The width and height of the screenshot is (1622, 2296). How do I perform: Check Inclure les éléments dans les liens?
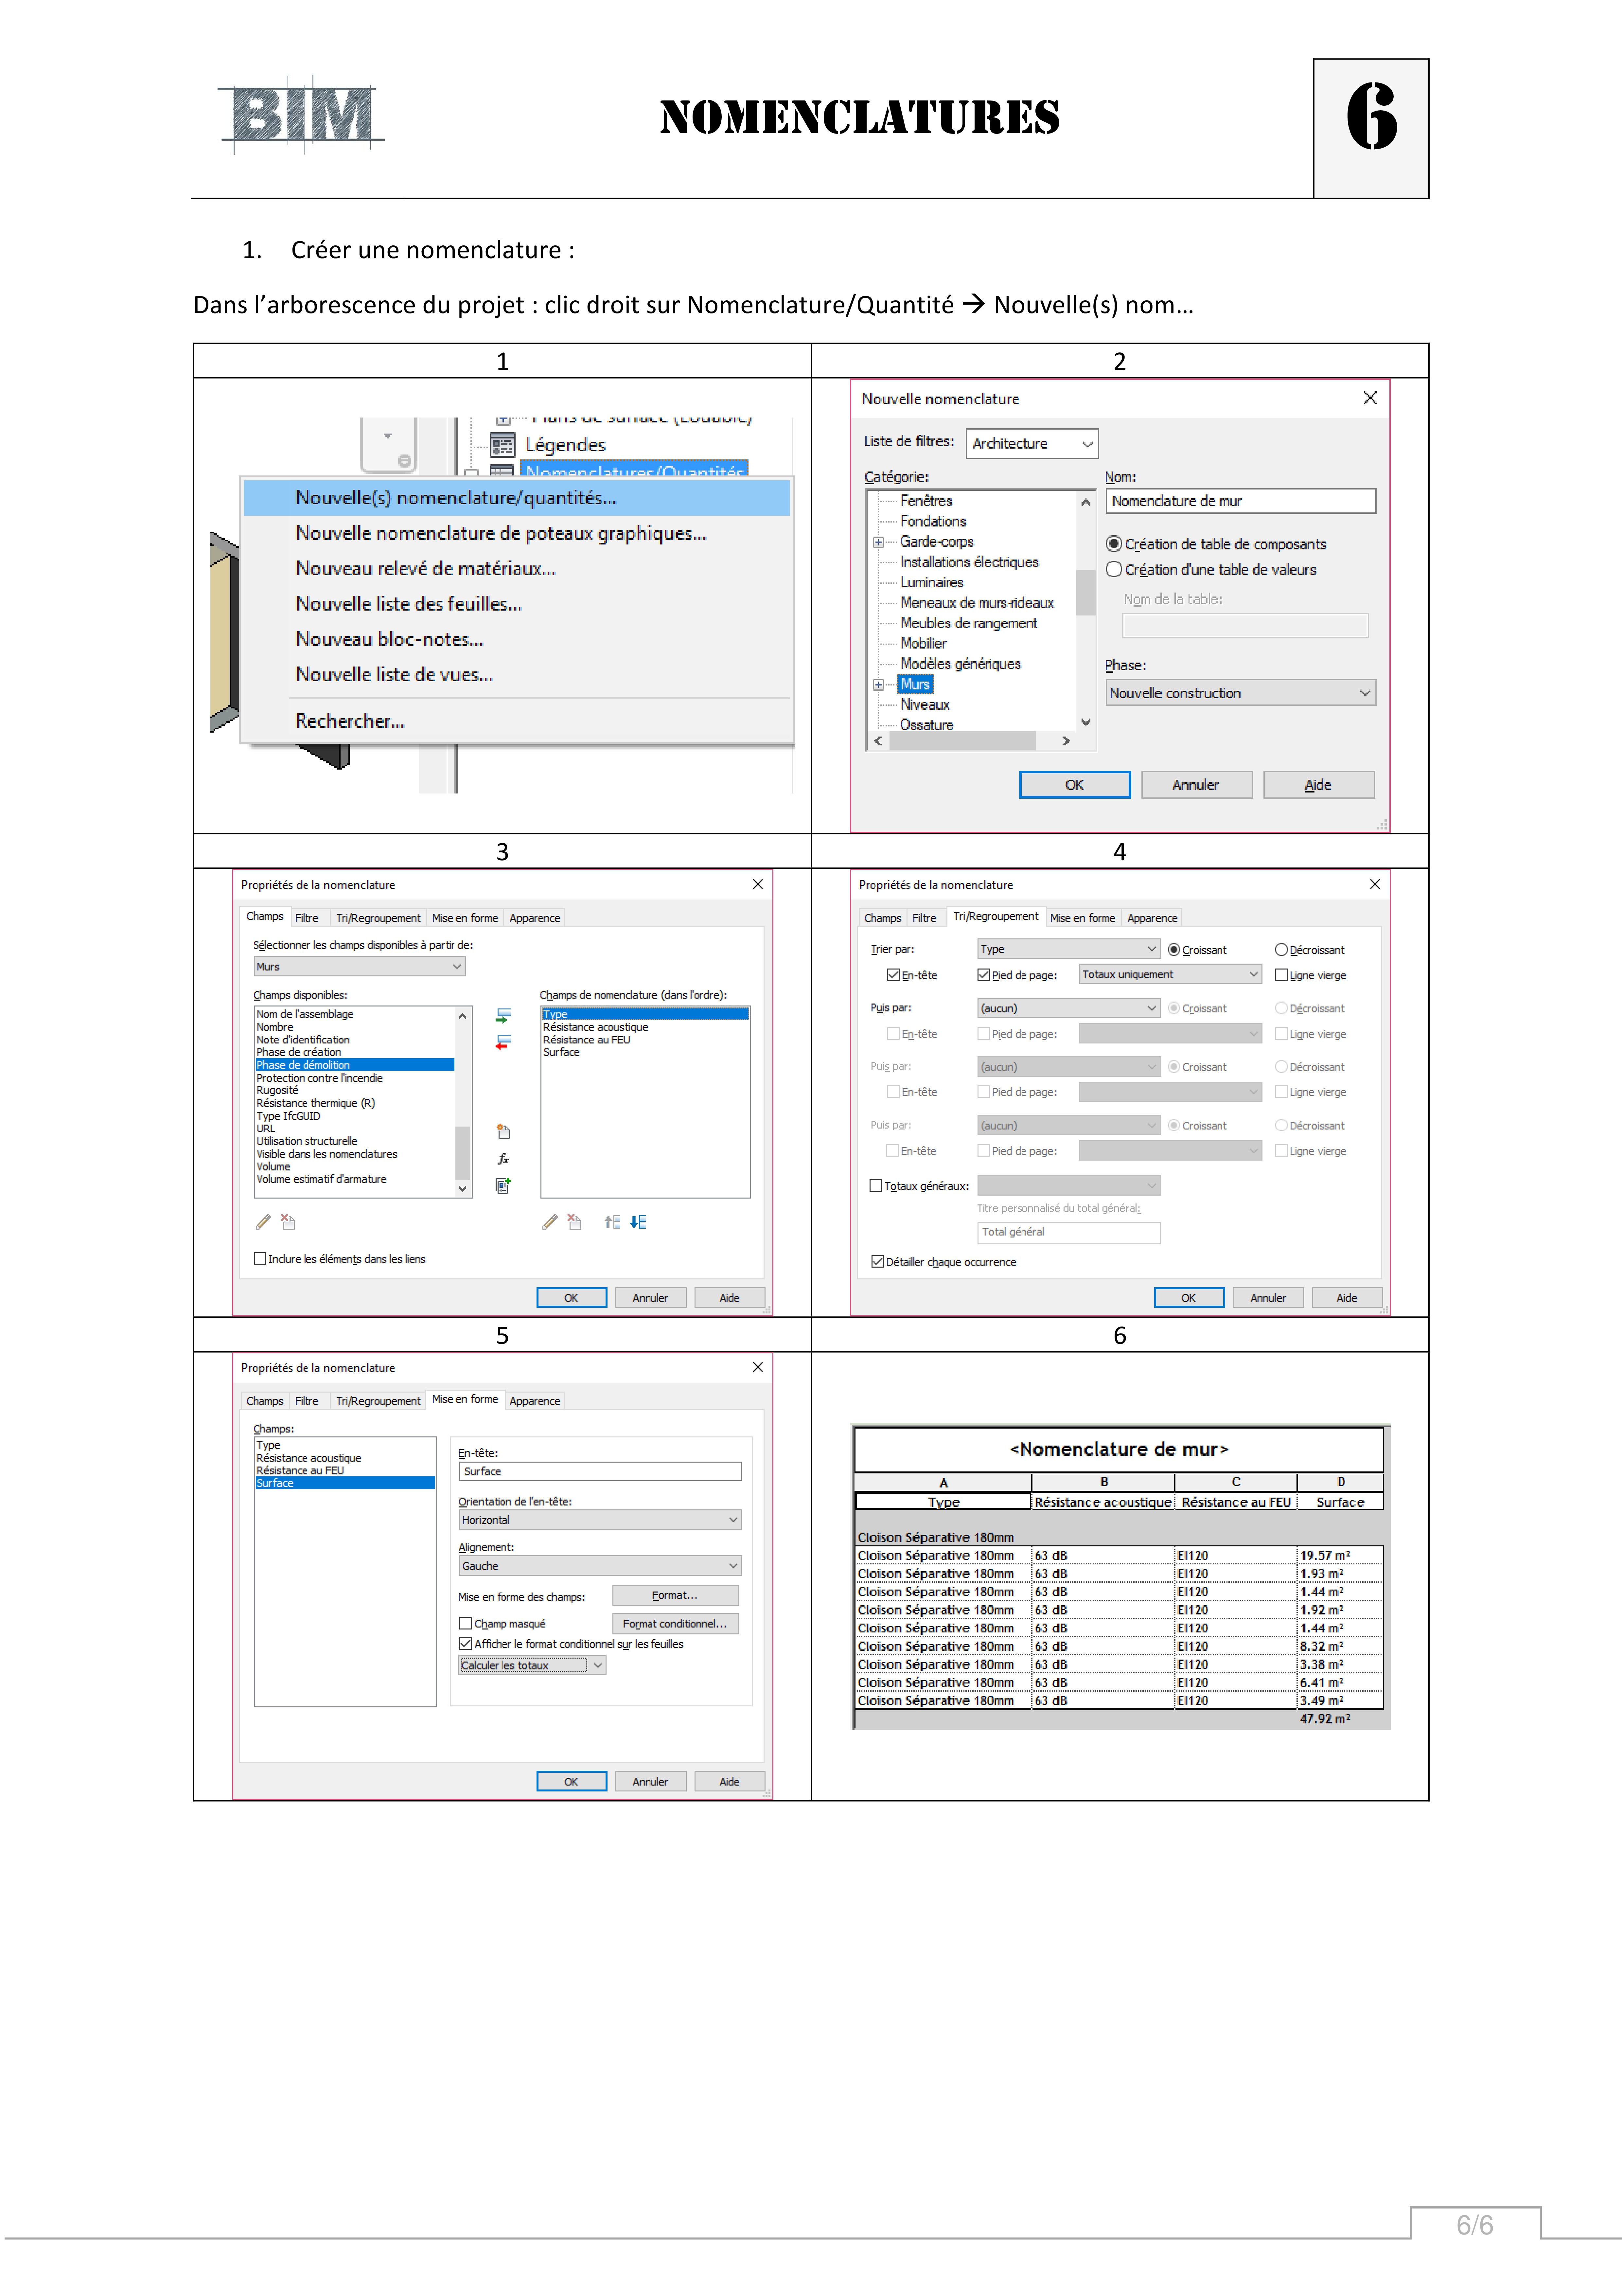260,1259
